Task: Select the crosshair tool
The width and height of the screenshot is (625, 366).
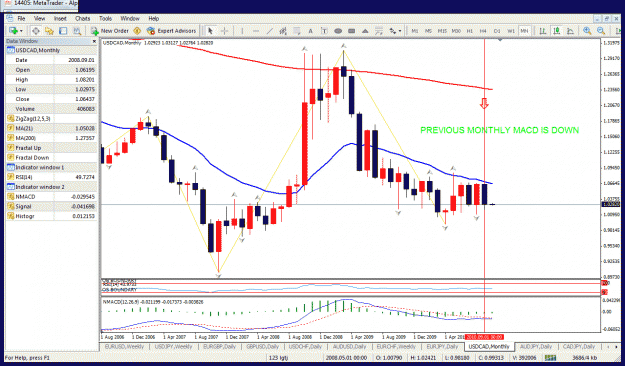Action: point(224,31)
